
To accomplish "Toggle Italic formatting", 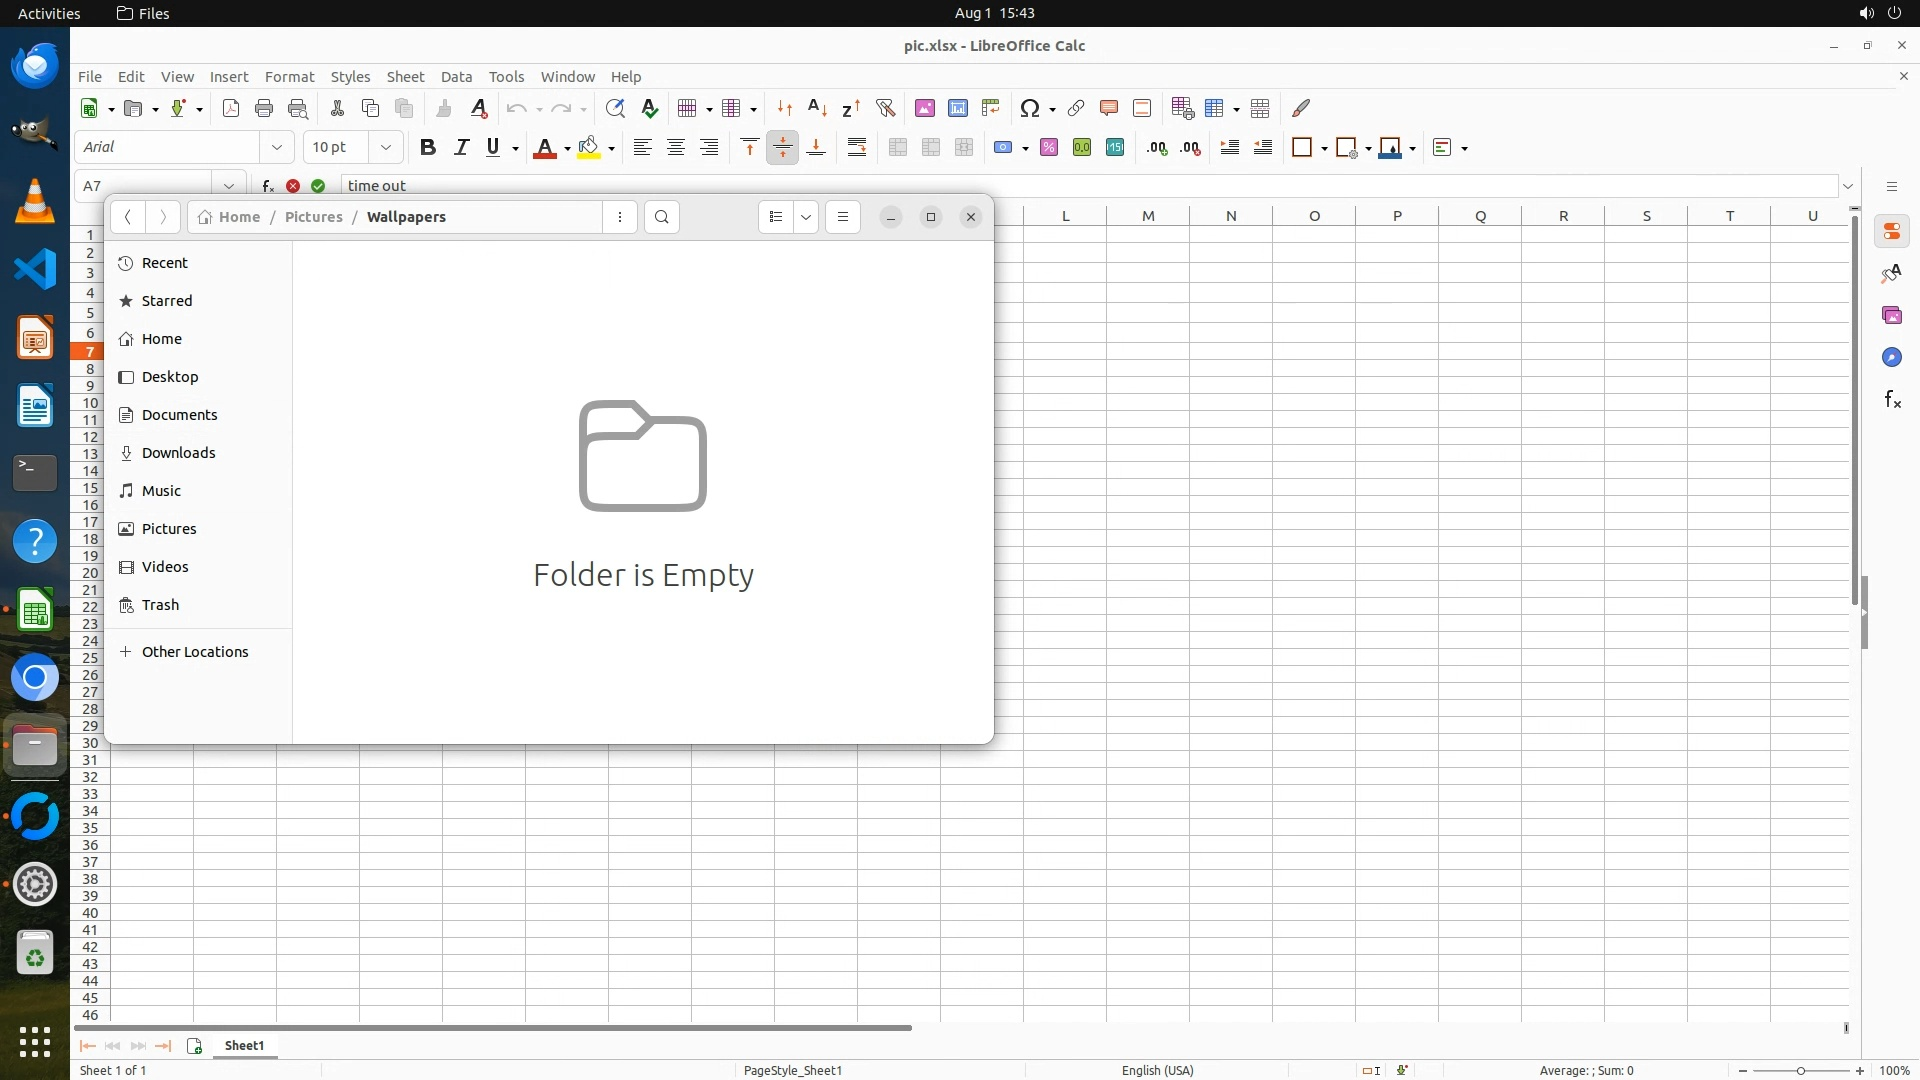I will [x=461, y=148].
